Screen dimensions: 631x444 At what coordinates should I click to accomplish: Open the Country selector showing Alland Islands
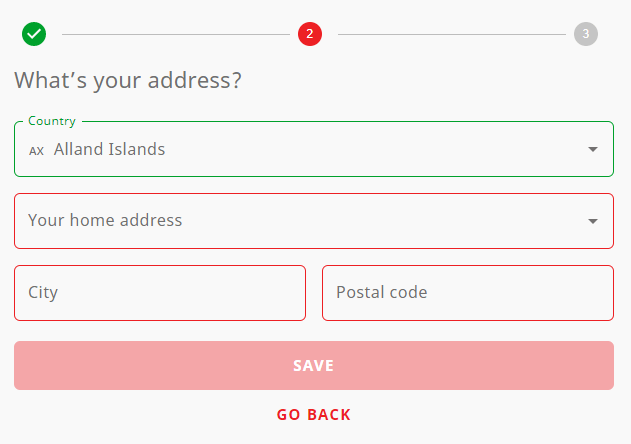click(x=314, y=149)
